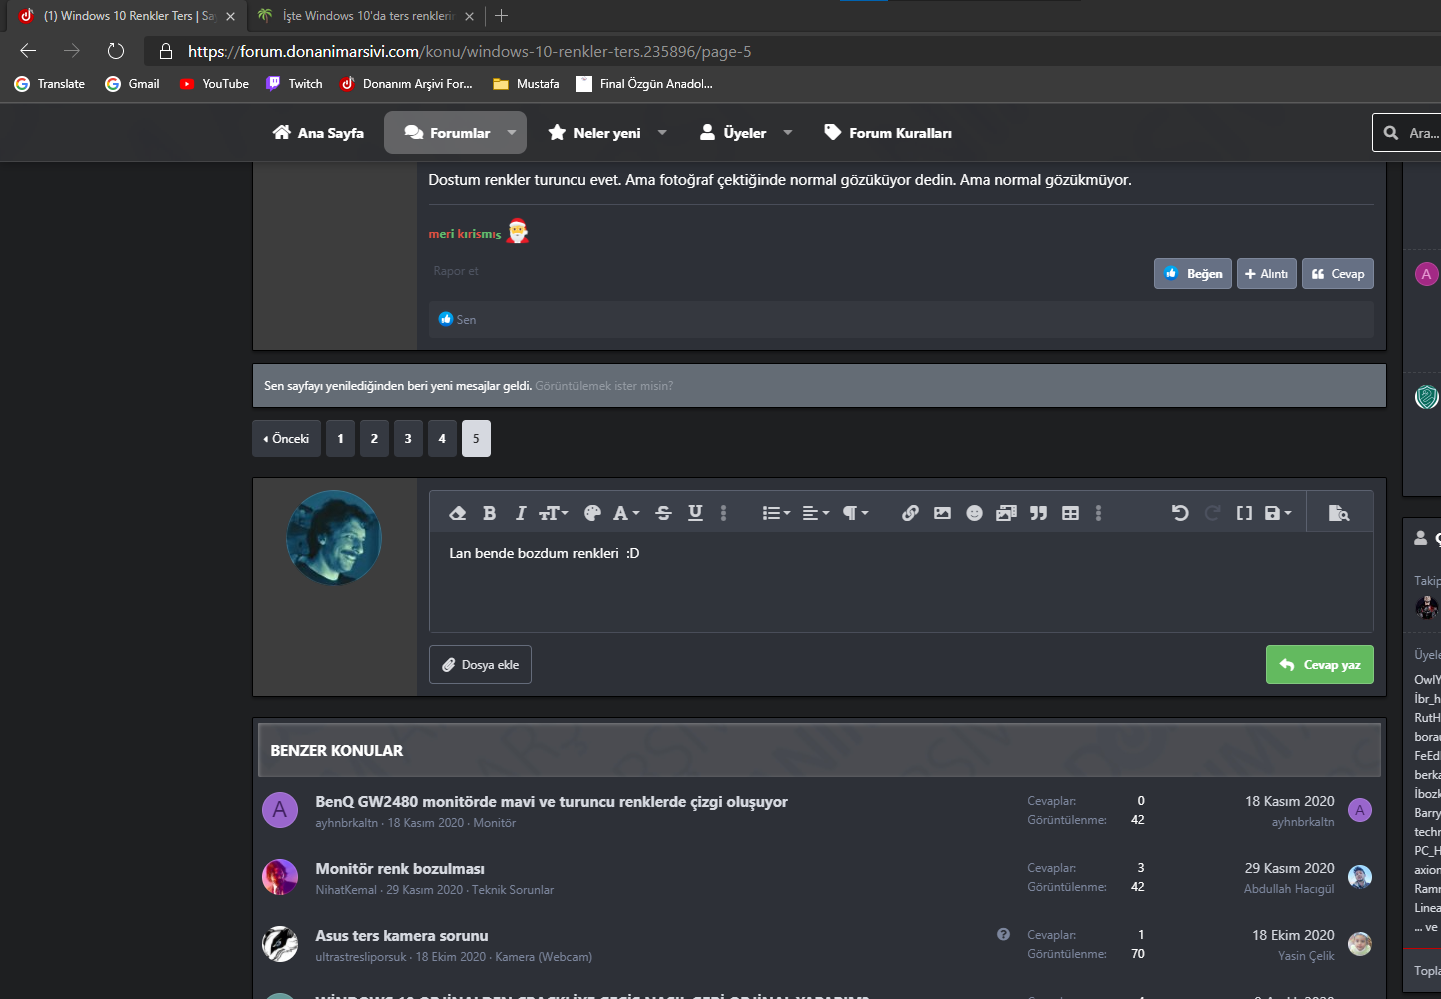Open the Neler yeni menu item

594,133
